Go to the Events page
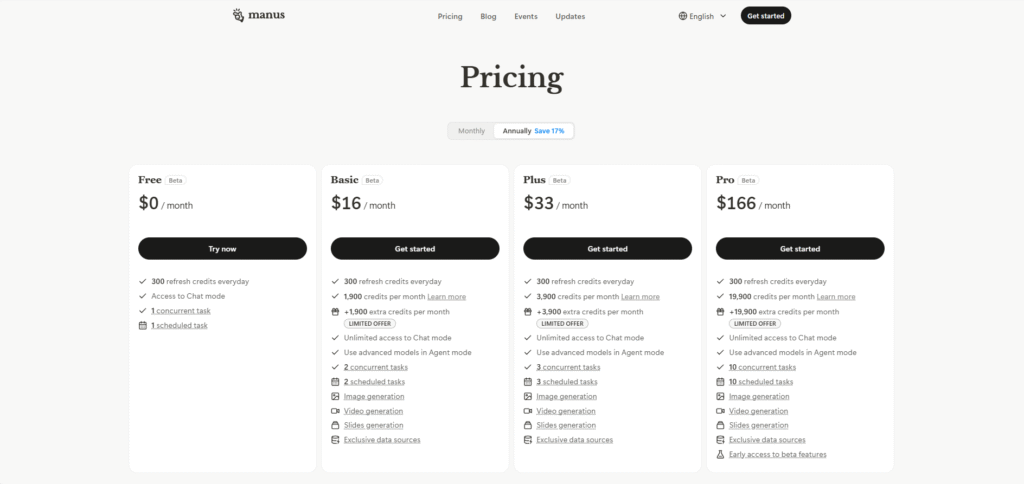This screenshot has width=1024, height=484. 526,16
